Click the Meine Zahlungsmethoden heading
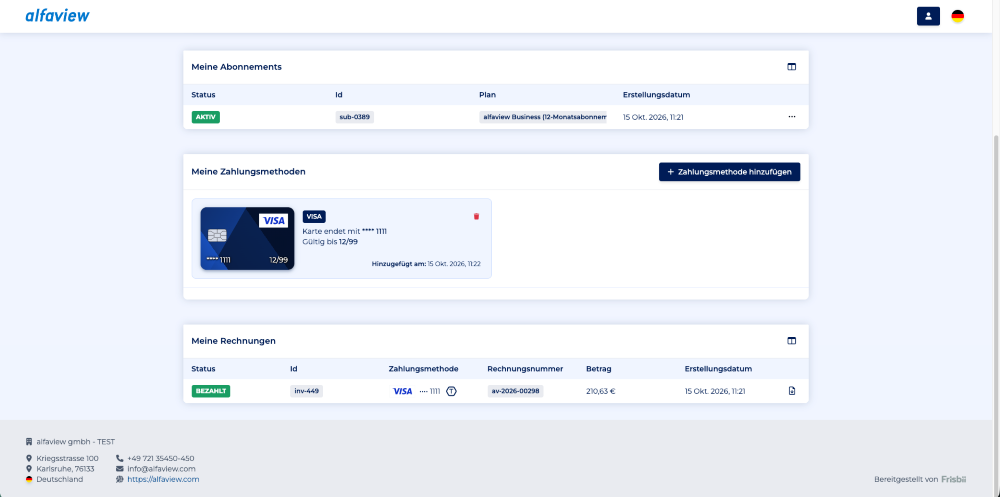Viewport: 1000px width, 497px height. click(x=248, y=172)
